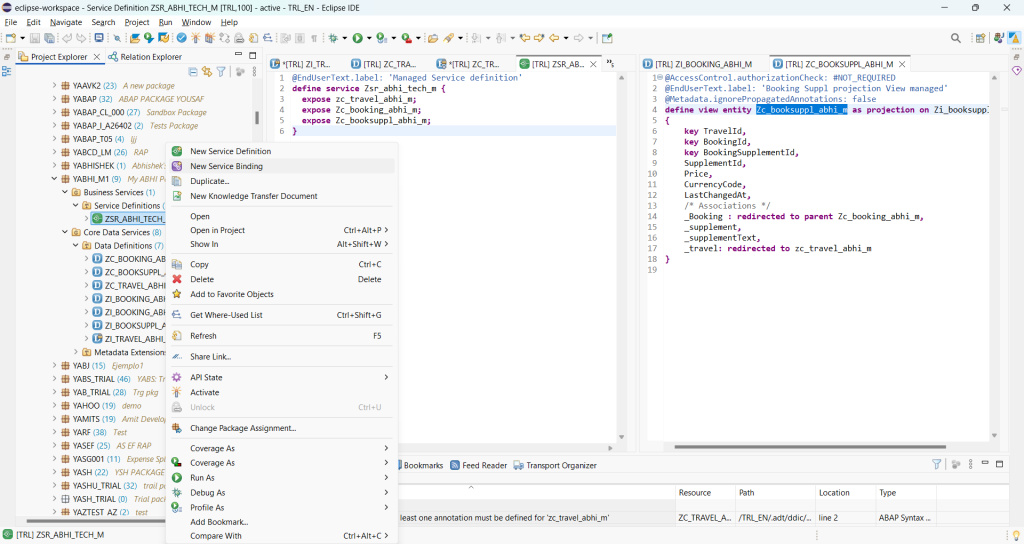Switch to the ZC_TRA... editor tab
Image resolution: width=1024 pixels, height=544 pixels.
coord(383,64)
